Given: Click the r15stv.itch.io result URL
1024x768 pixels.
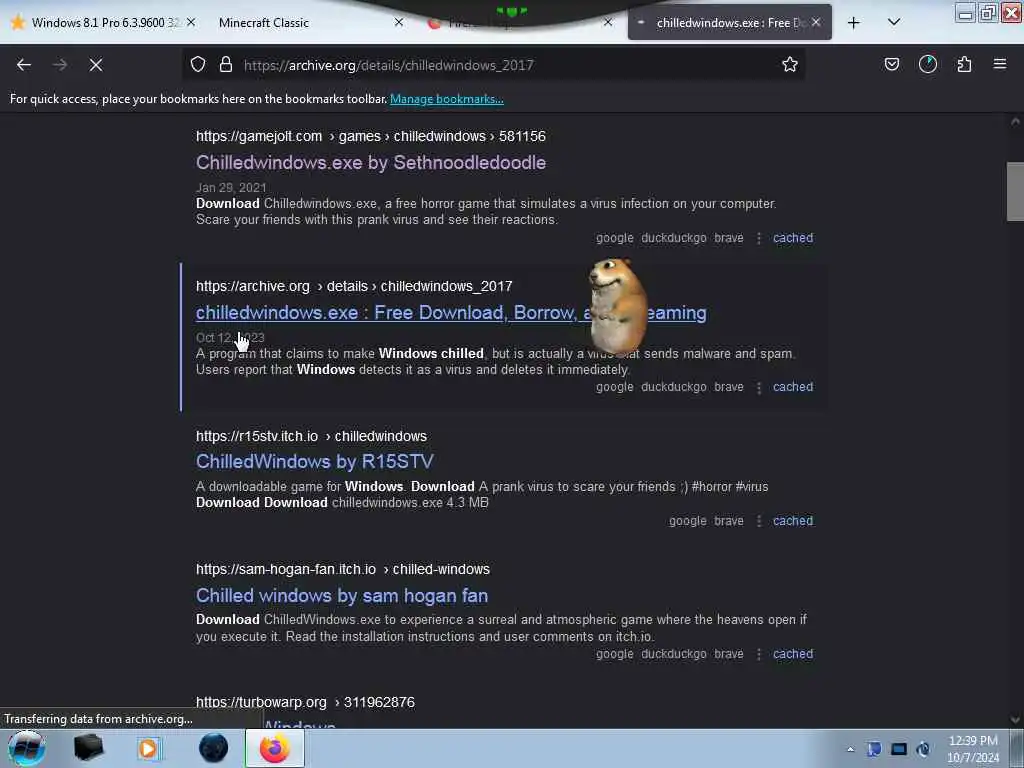Looking at the screenshot, I should (x=311, y=436).
